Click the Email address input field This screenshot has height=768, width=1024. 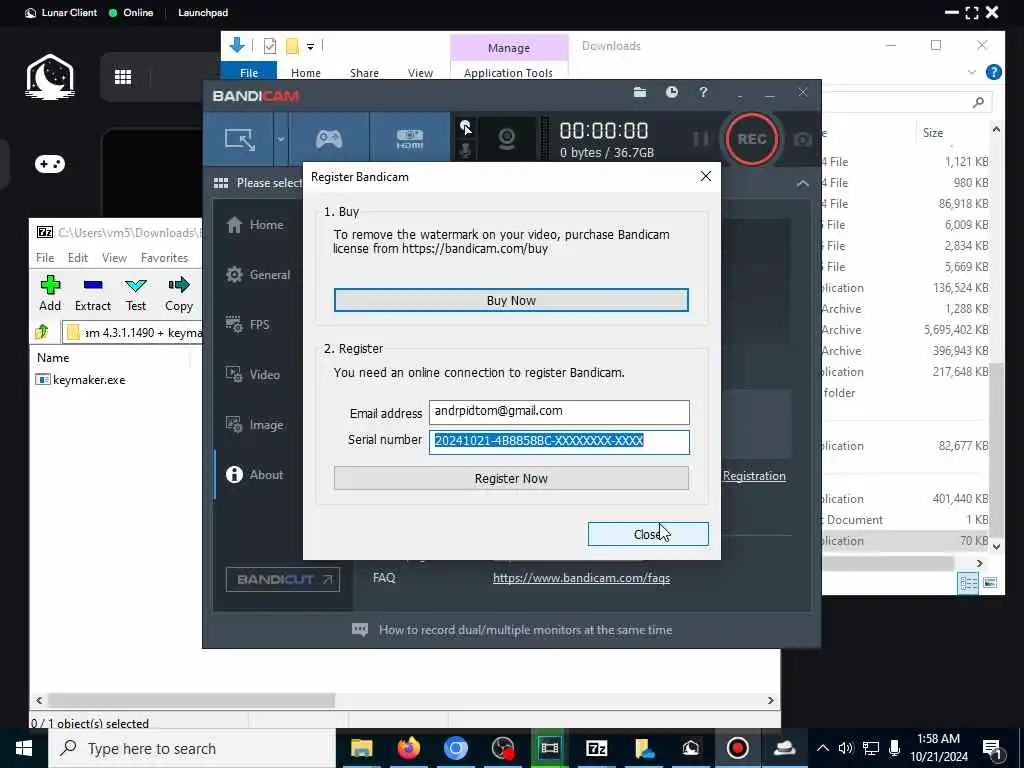pyautogui.click(x=559, y=411)
